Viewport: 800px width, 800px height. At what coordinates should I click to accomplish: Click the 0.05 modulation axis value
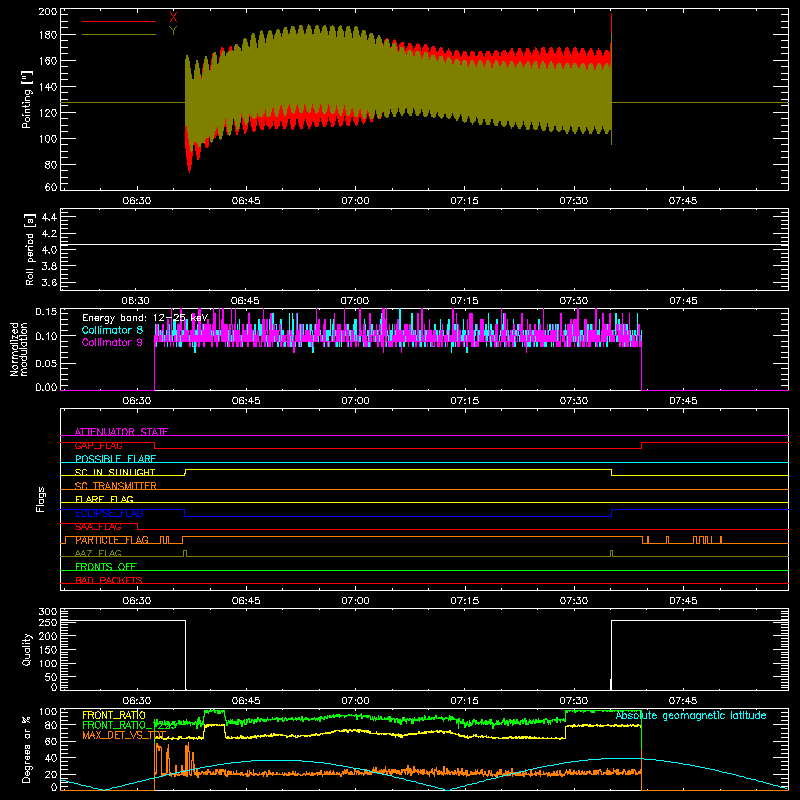pyautogui.click(x=46, y=363)
